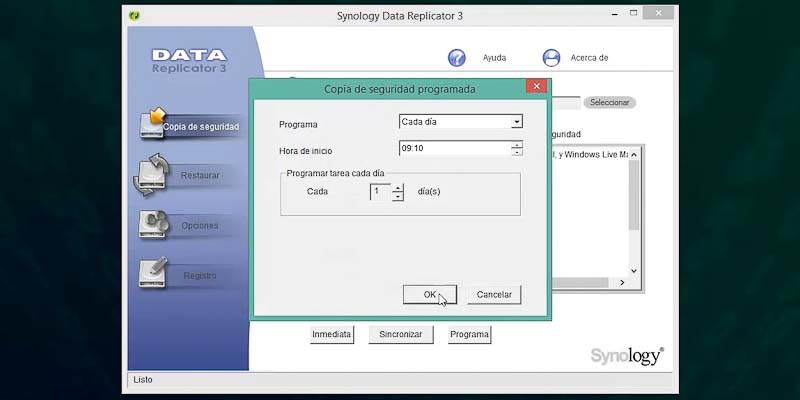The width and height of the screenshot is (800, 400).
Task: Click vertical scrollbar thumb in backup list
Action: pyautogui.click(x=634, y=195)
